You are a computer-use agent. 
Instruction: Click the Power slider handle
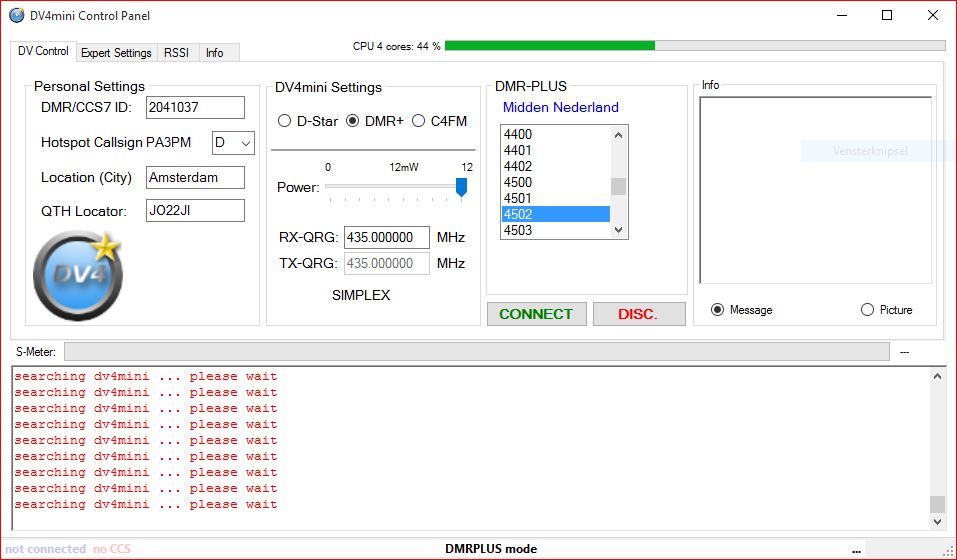click(462, 187)
